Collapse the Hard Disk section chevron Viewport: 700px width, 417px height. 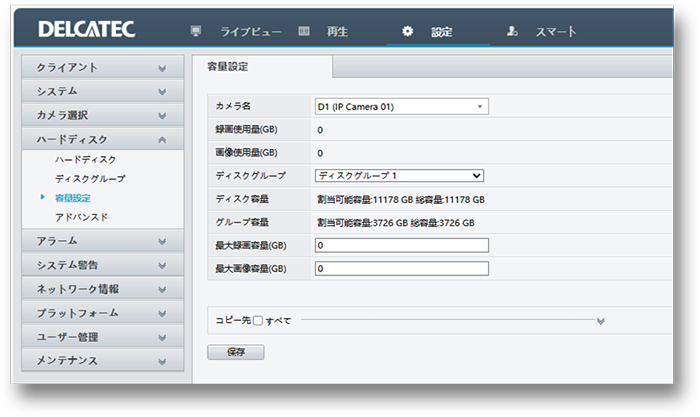pyautogui.click(x=162, y=140)
